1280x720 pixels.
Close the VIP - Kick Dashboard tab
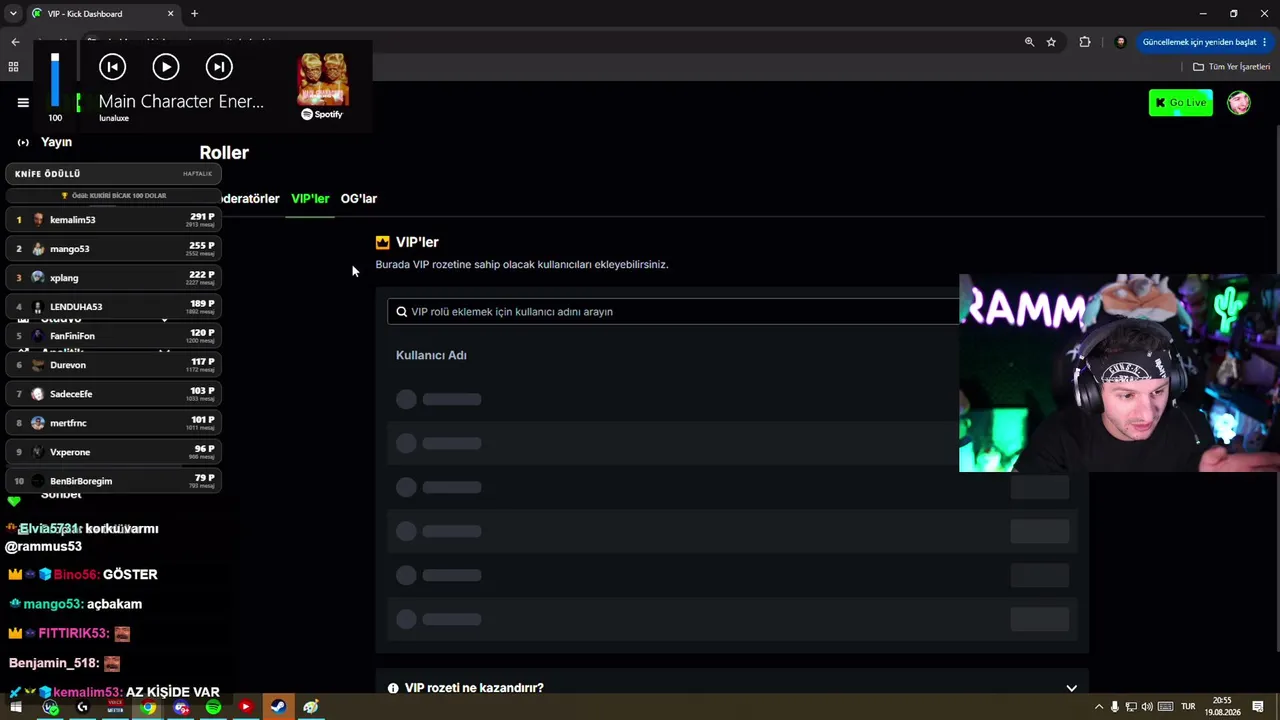170,14
